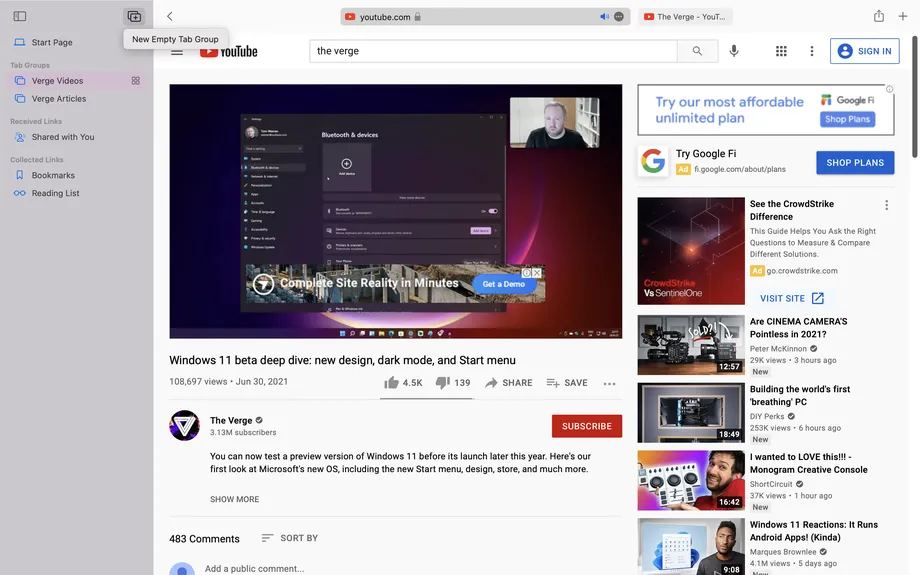Select Verge Articles tab group
This screenshot has height=575, width=920.
58,99
